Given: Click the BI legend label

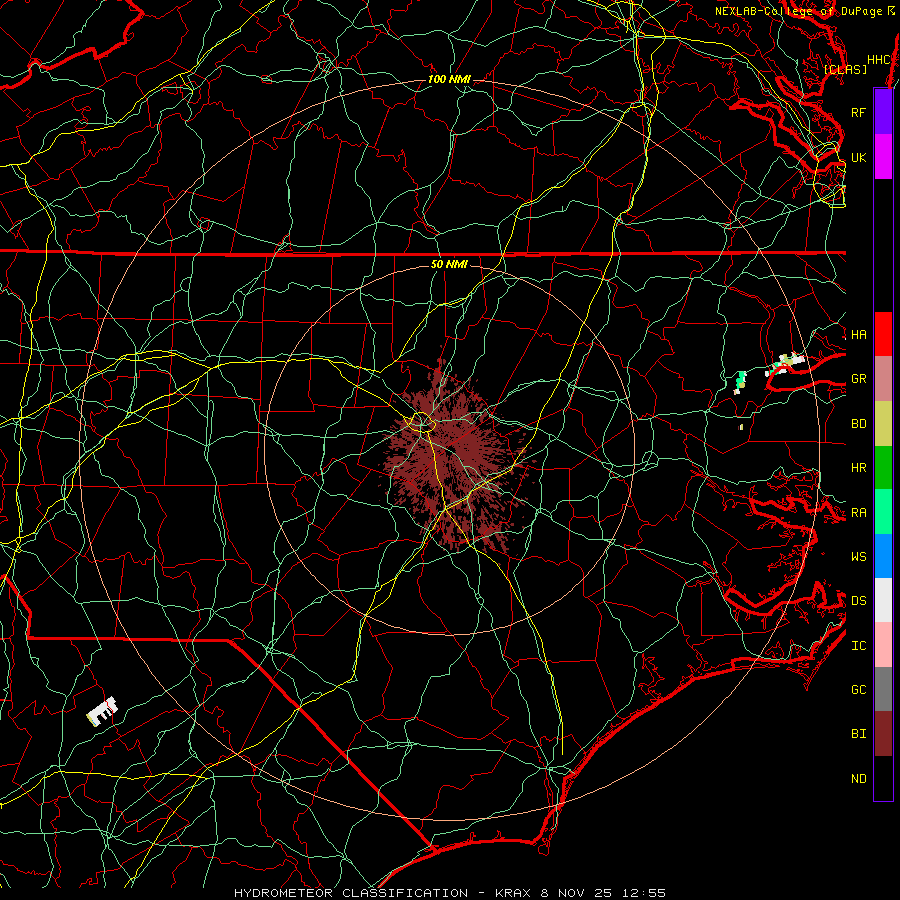Looking at the screenshot, I should (x=858, y=734).
